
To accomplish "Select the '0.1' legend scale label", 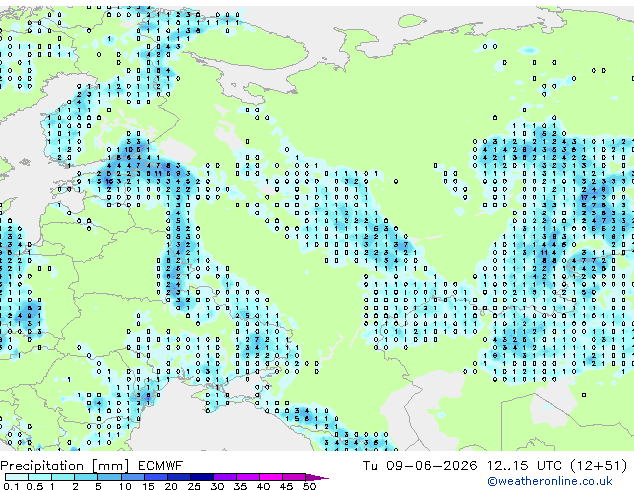I will [11, 486].
